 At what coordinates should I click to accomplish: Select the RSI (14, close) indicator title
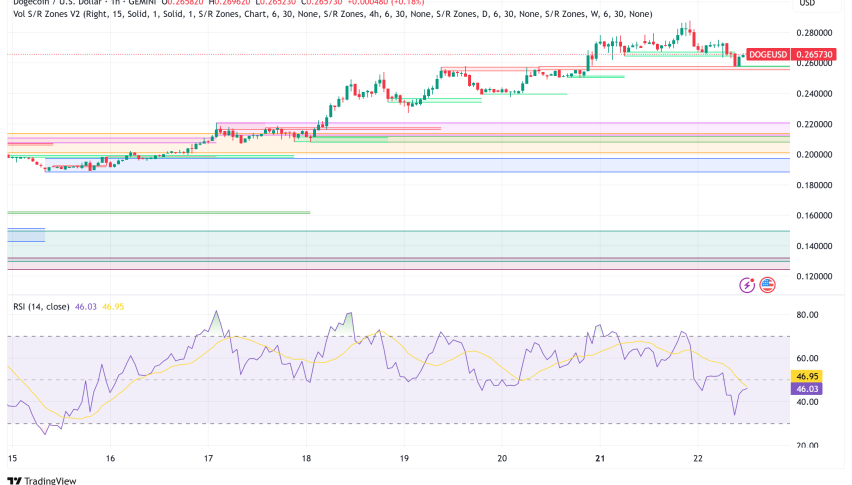click(x=41, y=307)
